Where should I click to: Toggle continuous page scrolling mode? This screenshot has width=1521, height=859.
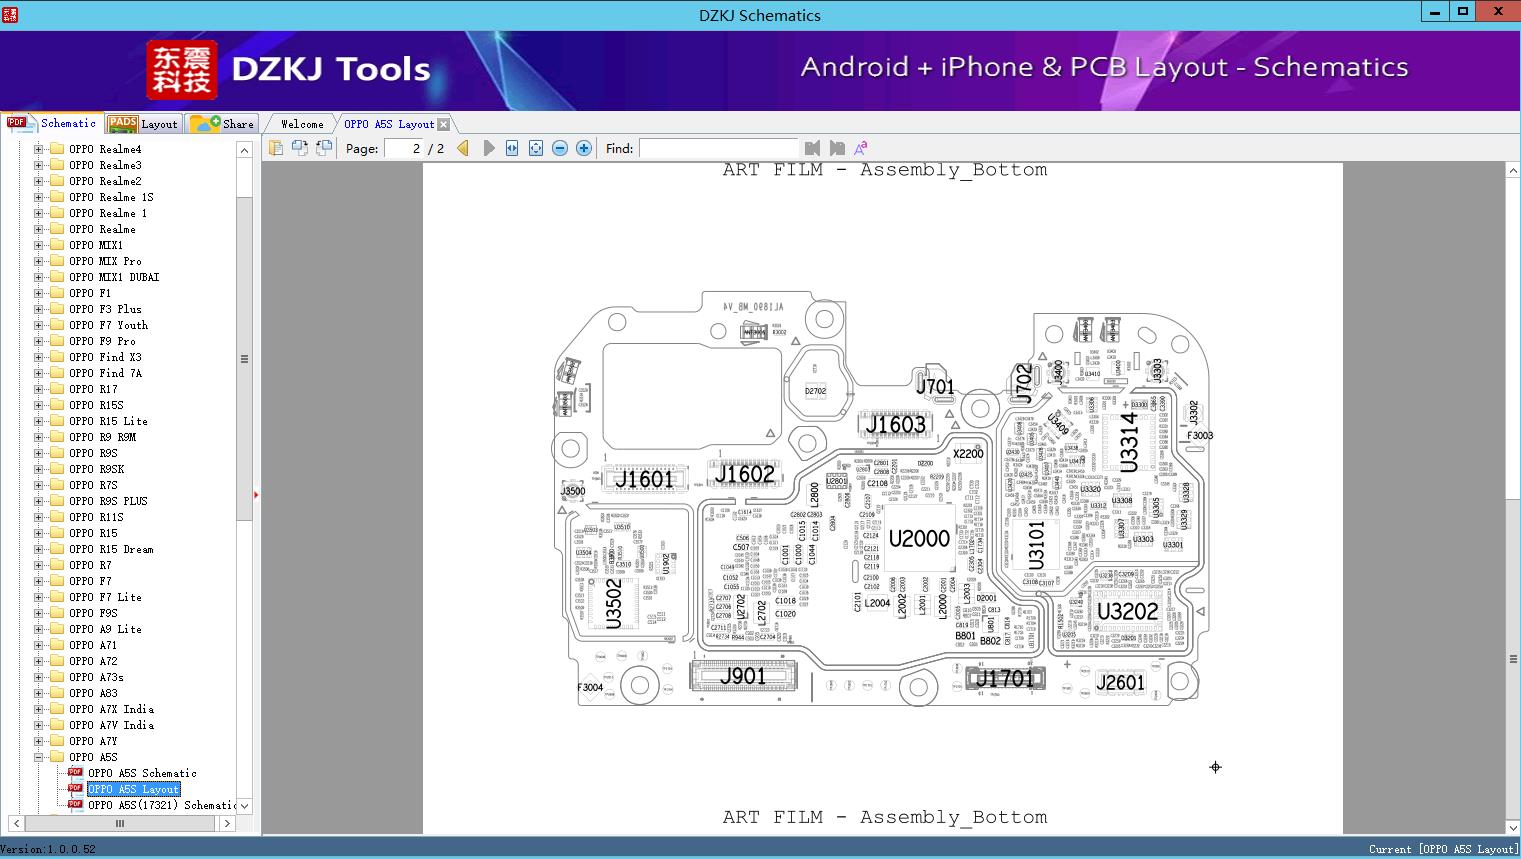[x=323, y=147]
